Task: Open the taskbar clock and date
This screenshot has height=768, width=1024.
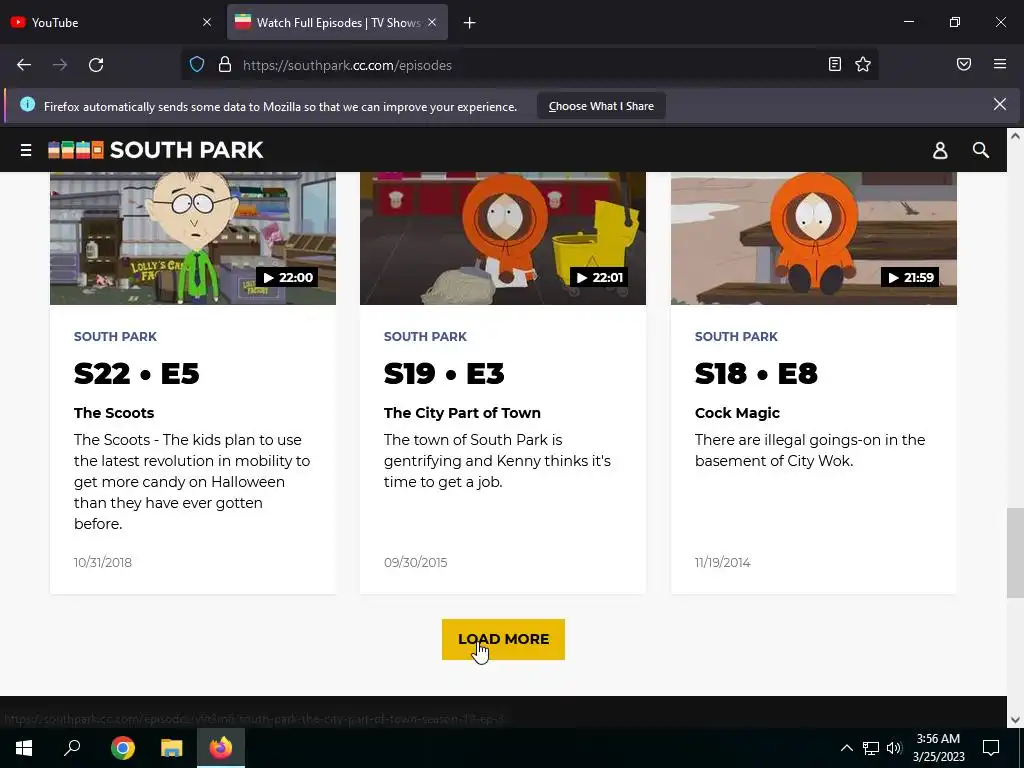Action: (938, 748)
